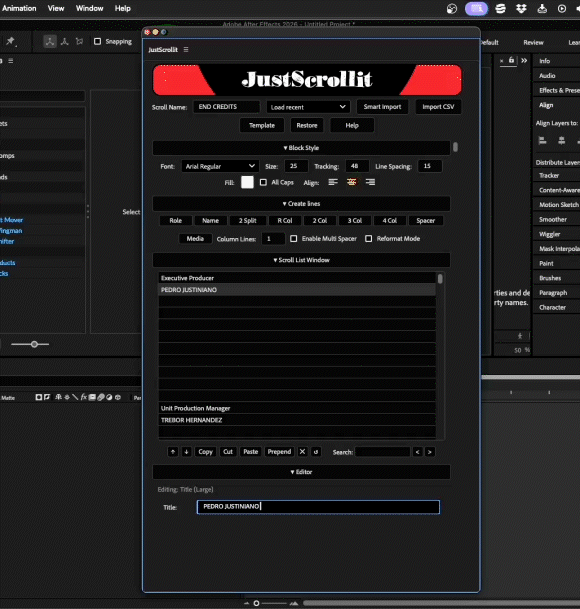Image resolution: width=580 pixels, height=609 pixels.
Task: Toggle the Snapping checkbox in toolbar
Action: pos(98,41)
